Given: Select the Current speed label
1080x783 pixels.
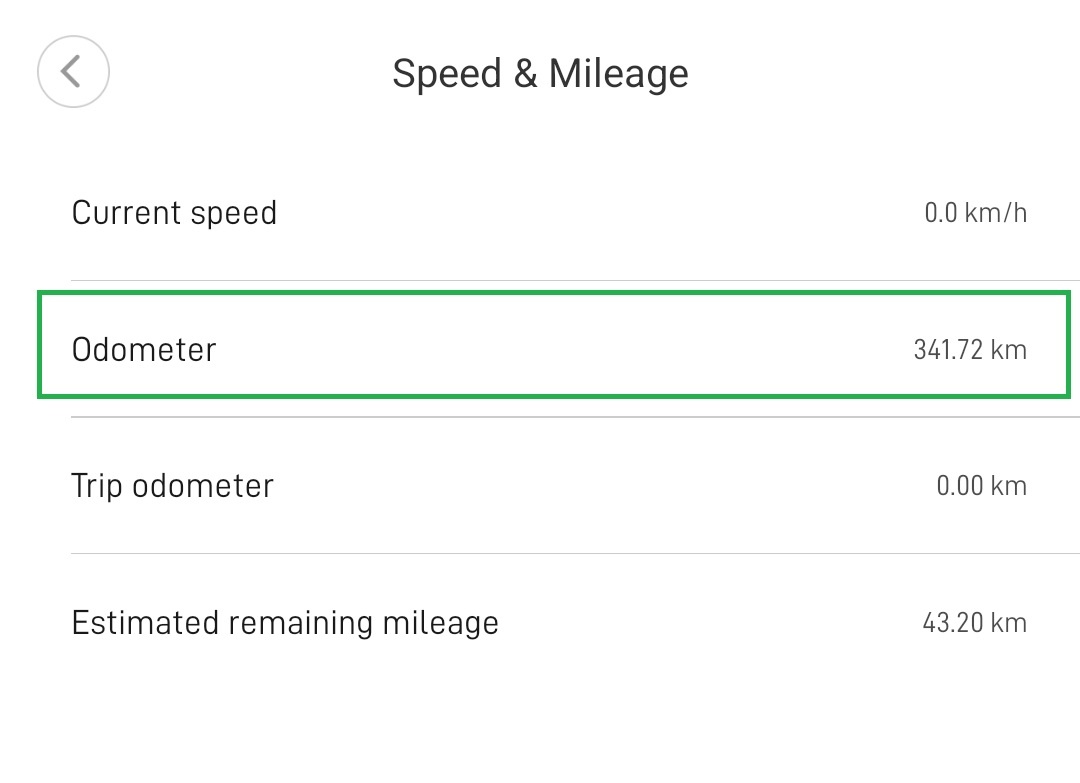Looking at the screenshot, I should (x=173, y=212).
